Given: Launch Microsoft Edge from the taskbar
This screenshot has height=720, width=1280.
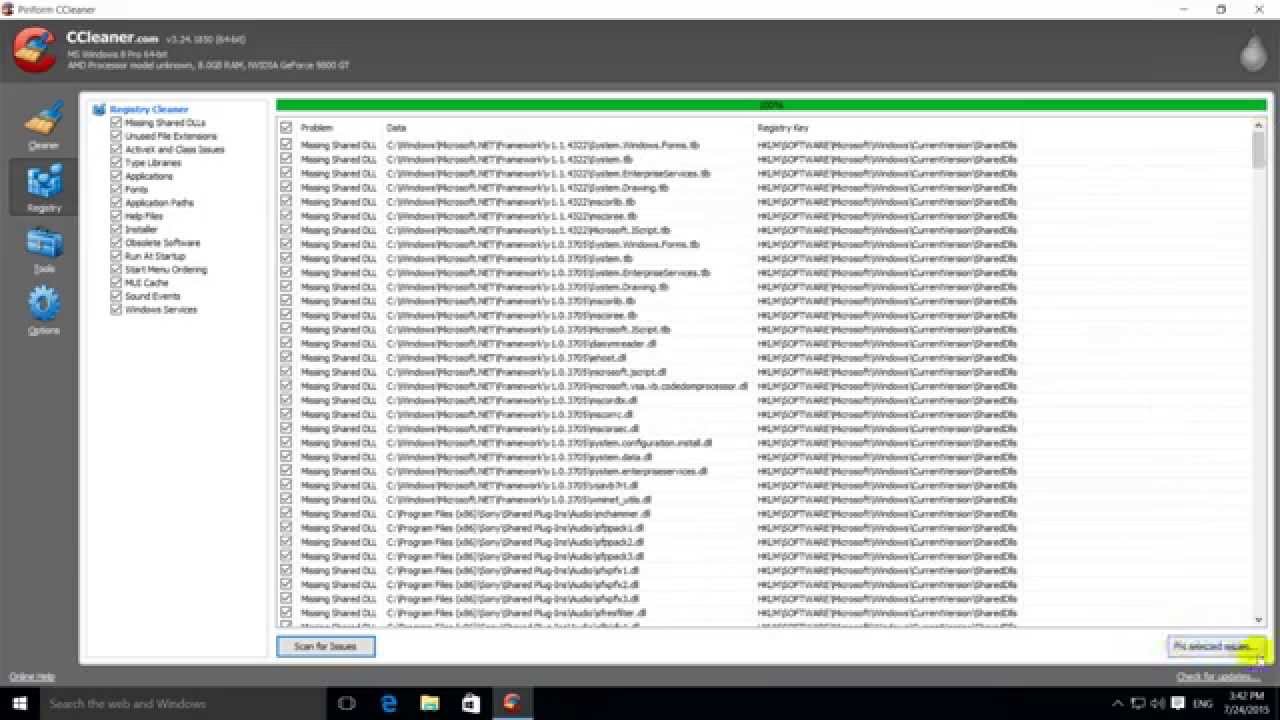Looking at the screenshot, I should click(389, 703).
